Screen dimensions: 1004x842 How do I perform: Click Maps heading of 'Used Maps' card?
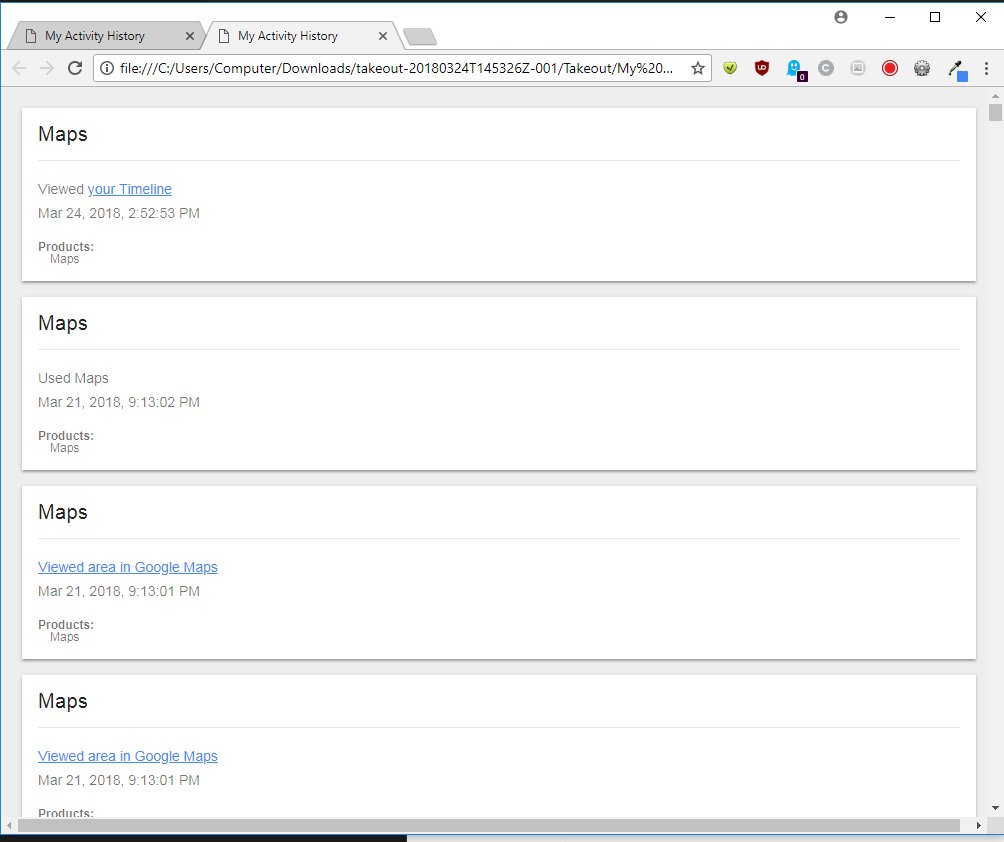(x=63, y=323)
